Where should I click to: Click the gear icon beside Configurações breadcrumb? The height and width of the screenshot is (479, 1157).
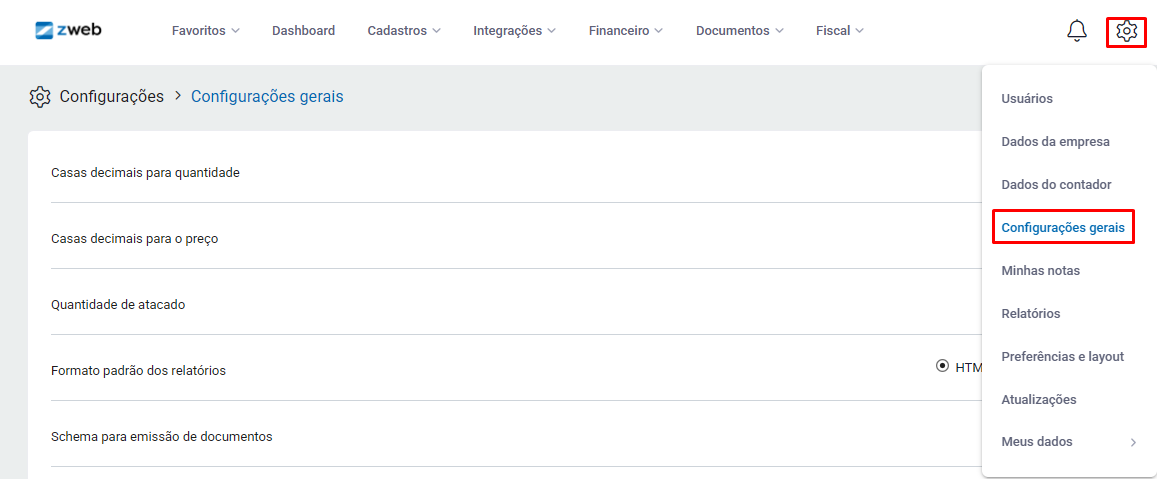tap(40, 97)
